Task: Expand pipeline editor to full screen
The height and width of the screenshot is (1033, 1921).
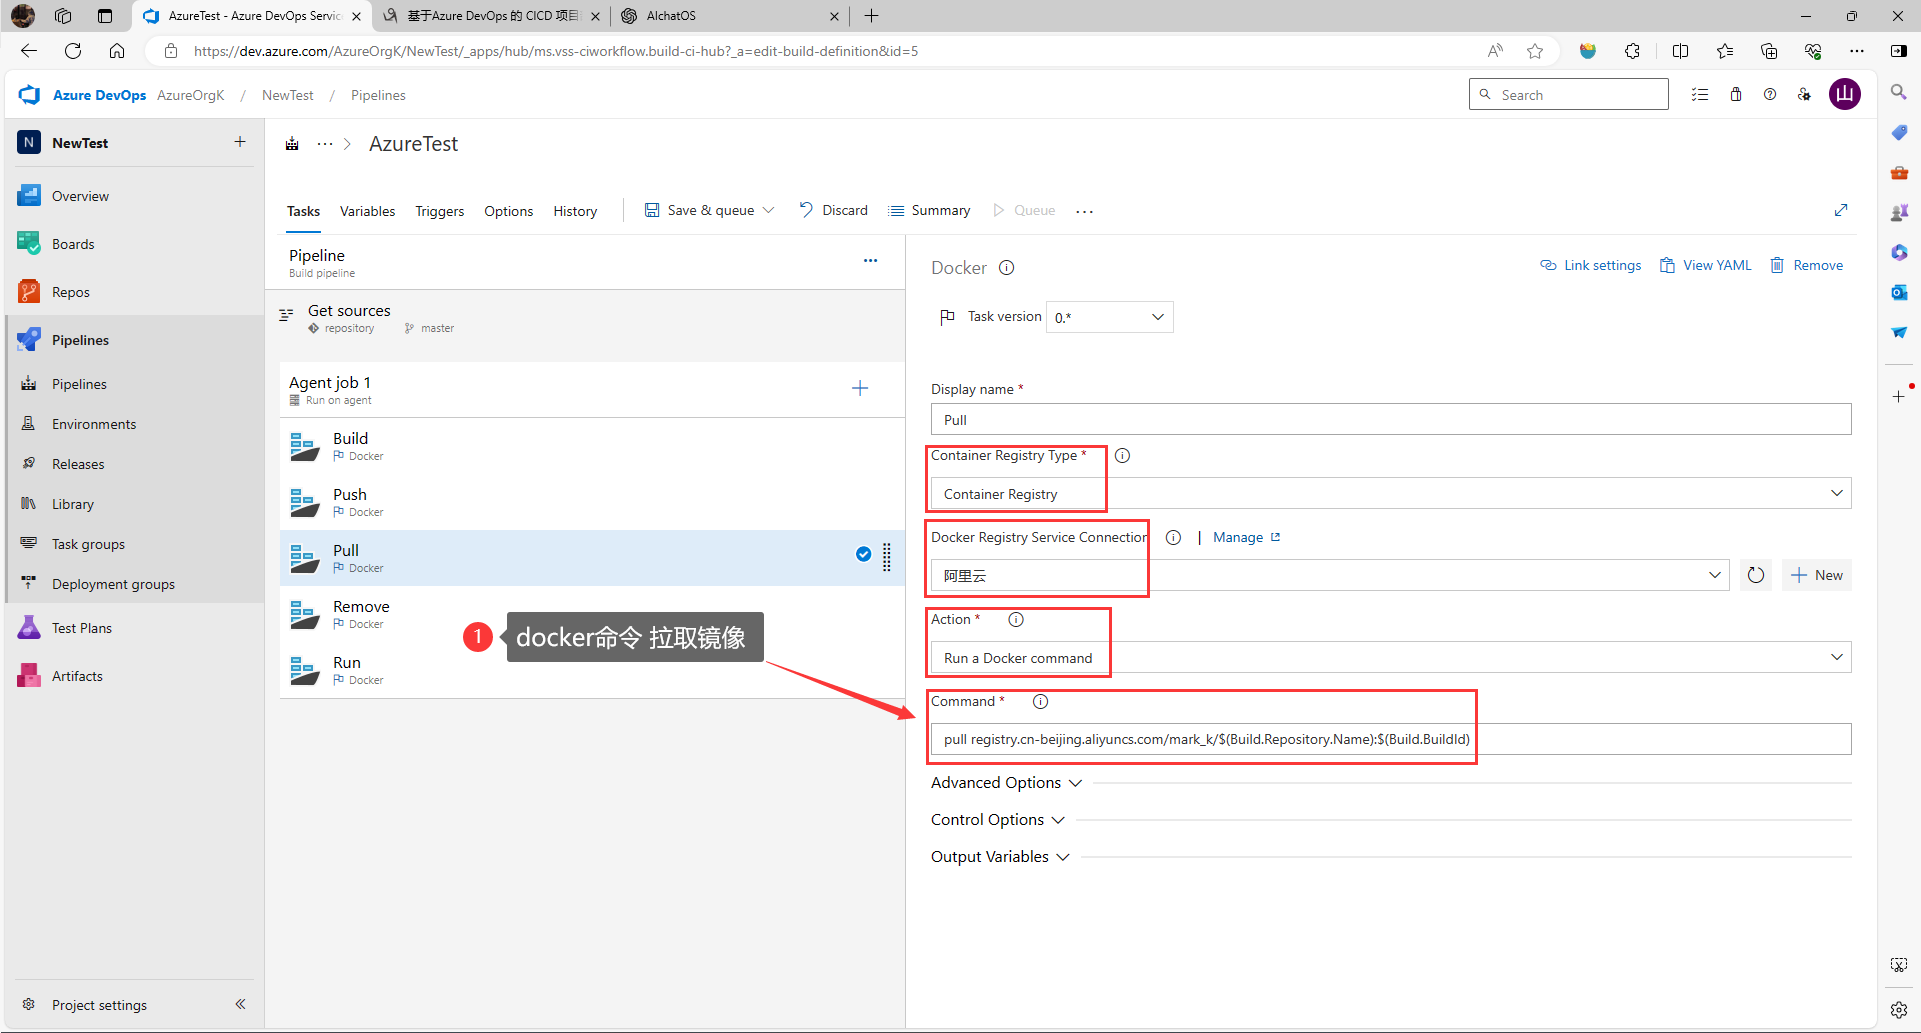Action: tap(1841, 210)
